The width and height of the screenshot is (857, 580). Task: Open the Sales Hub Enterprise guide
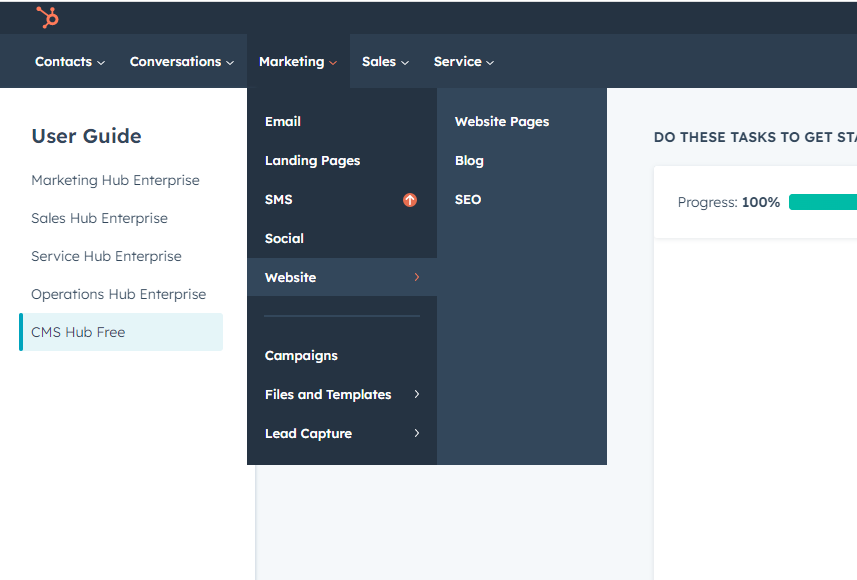(99, 218)
